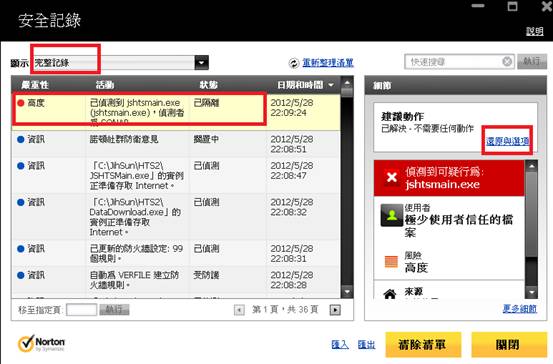Screen dimensions: 553x364
Task: Click the green user community icon
Action: (391, 215)
